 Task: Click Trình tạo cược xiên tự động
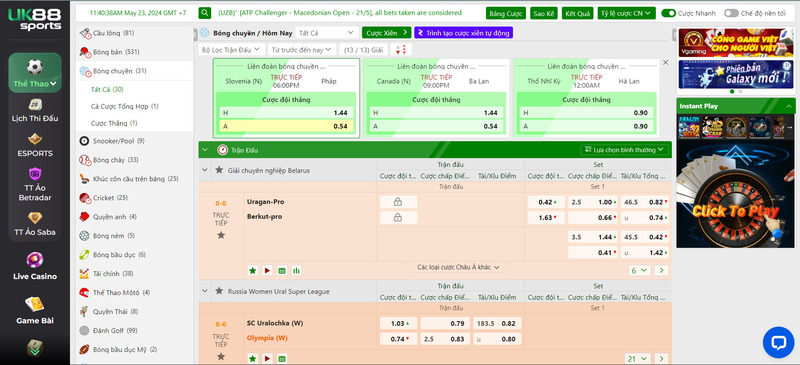click(464, 33)
